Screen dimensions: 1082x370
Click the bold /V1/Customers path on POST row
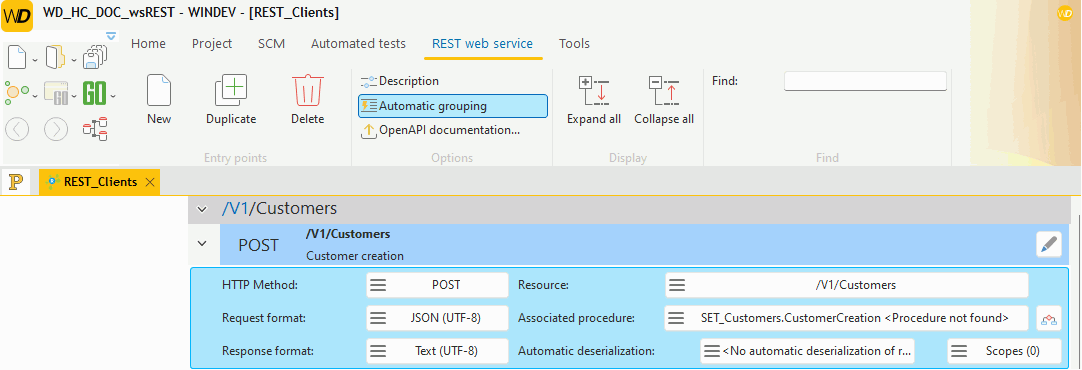click(348, 234)
